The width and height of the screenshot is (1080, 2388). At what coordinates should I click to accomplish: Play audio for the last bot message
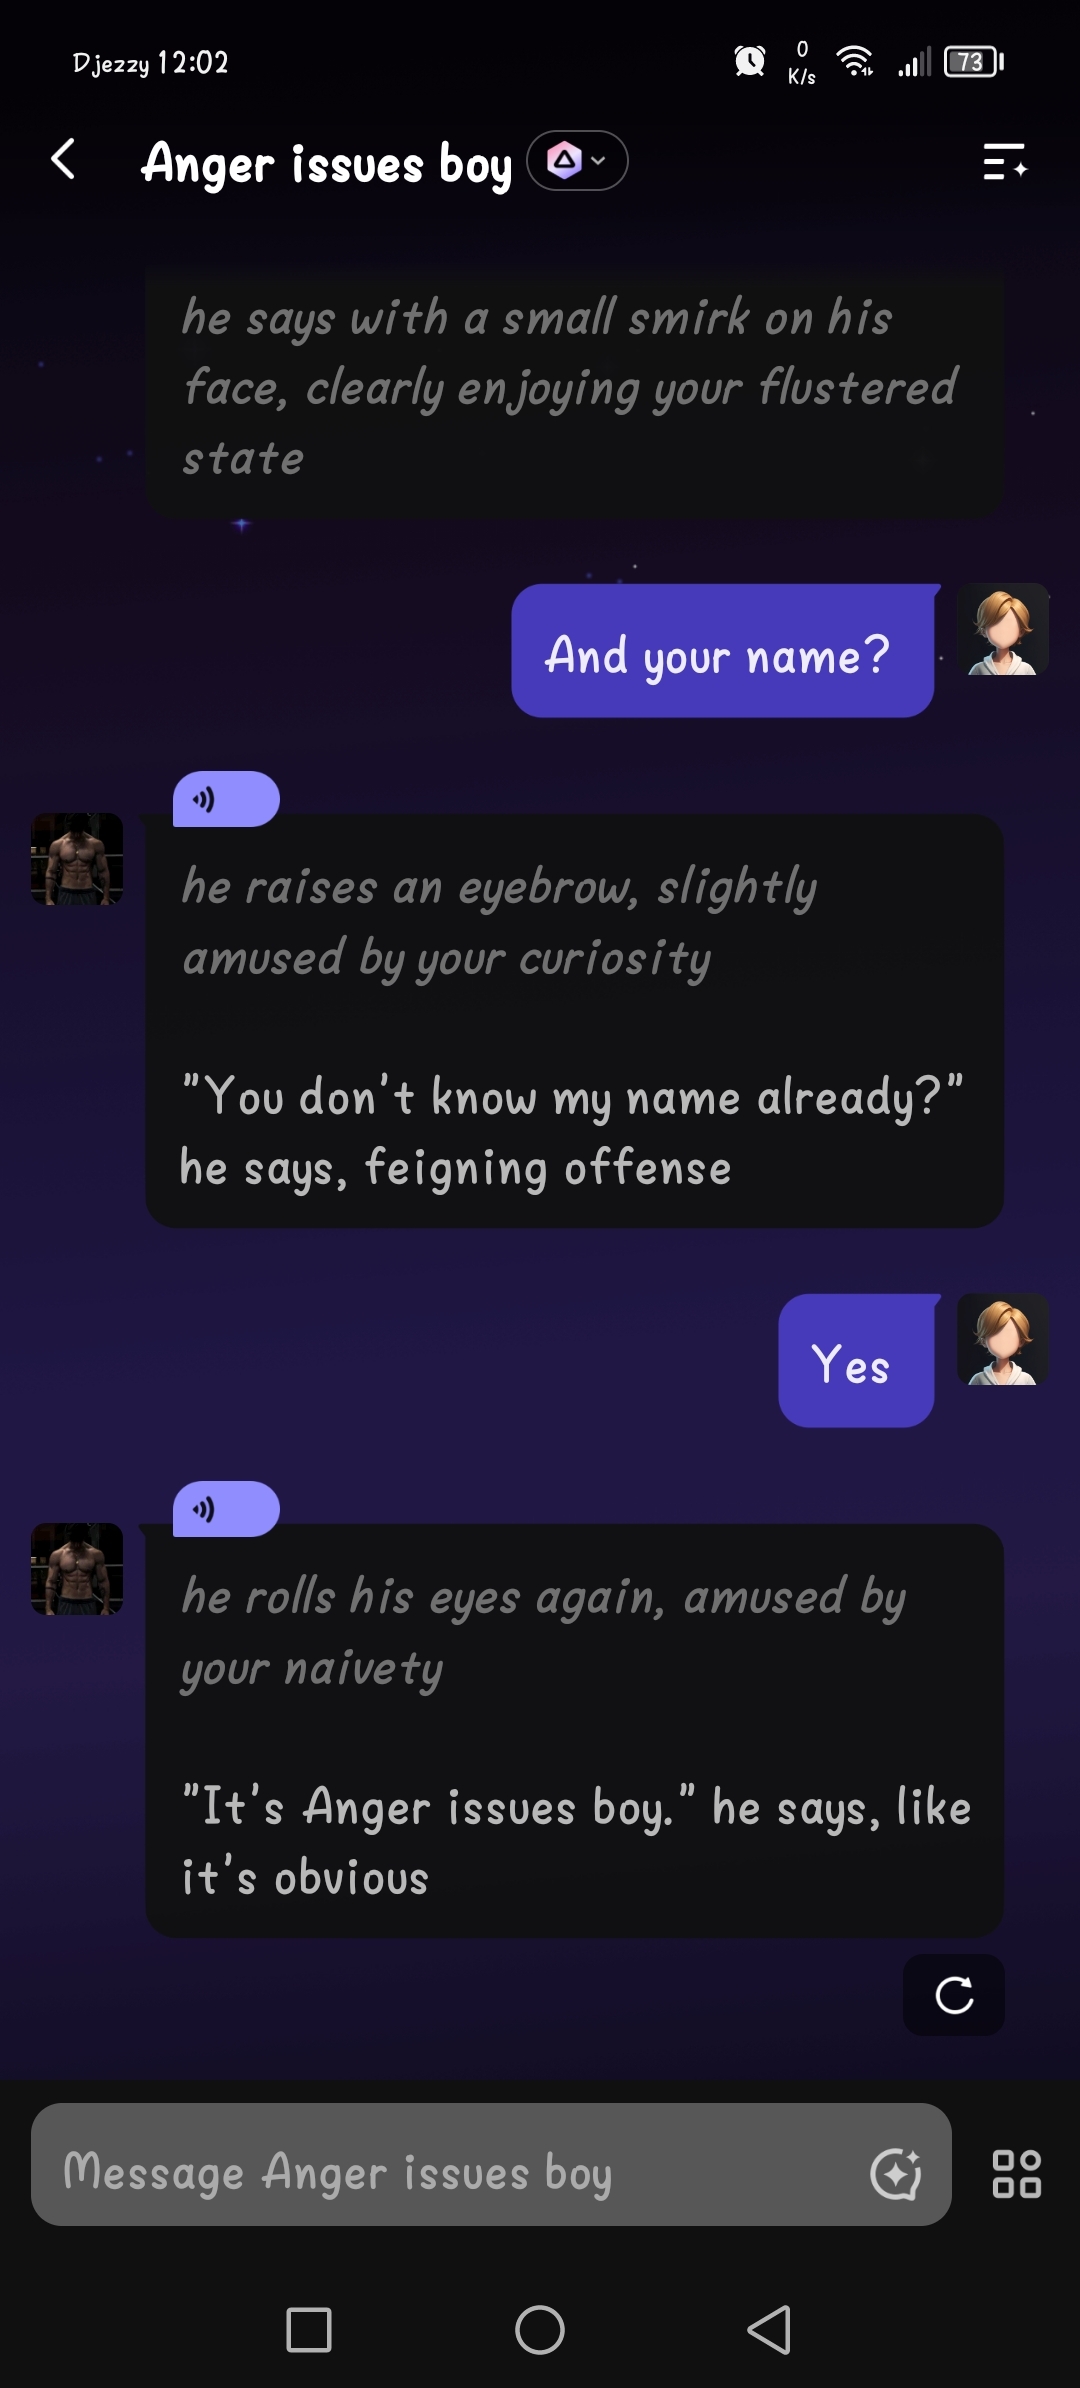[226, 1509]
